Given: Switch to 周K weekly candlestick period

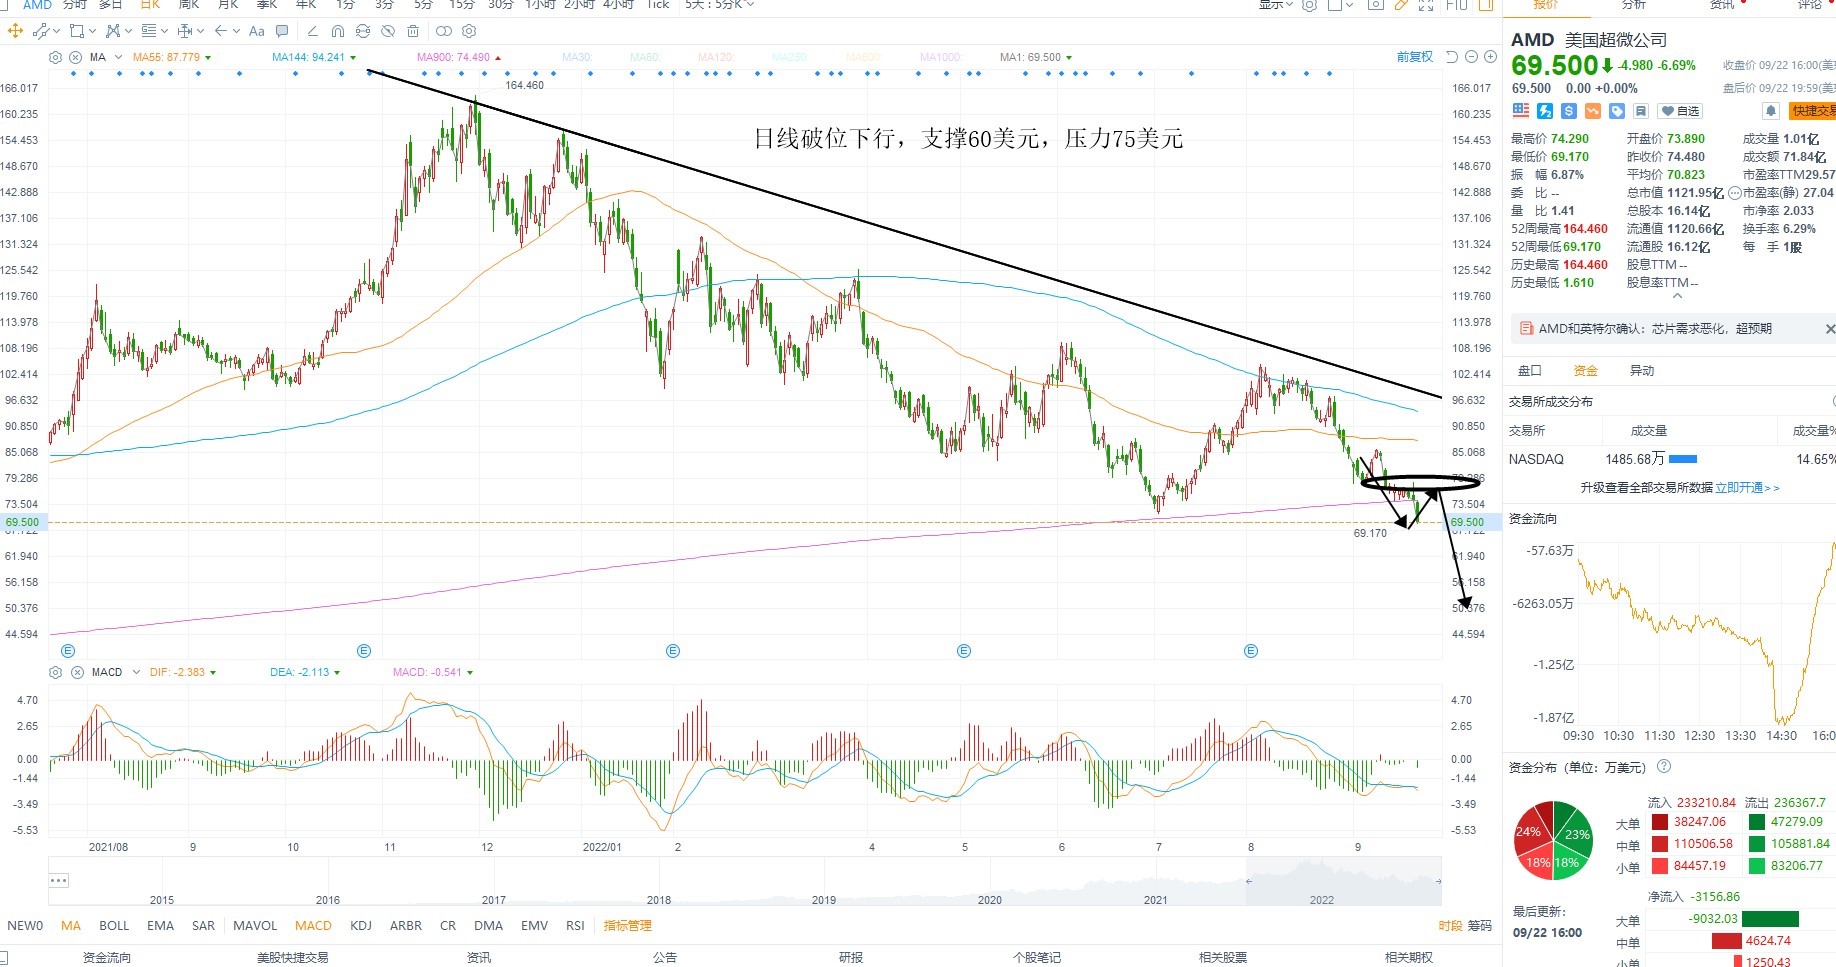Looking at the screenshot, I should point(189,4).
